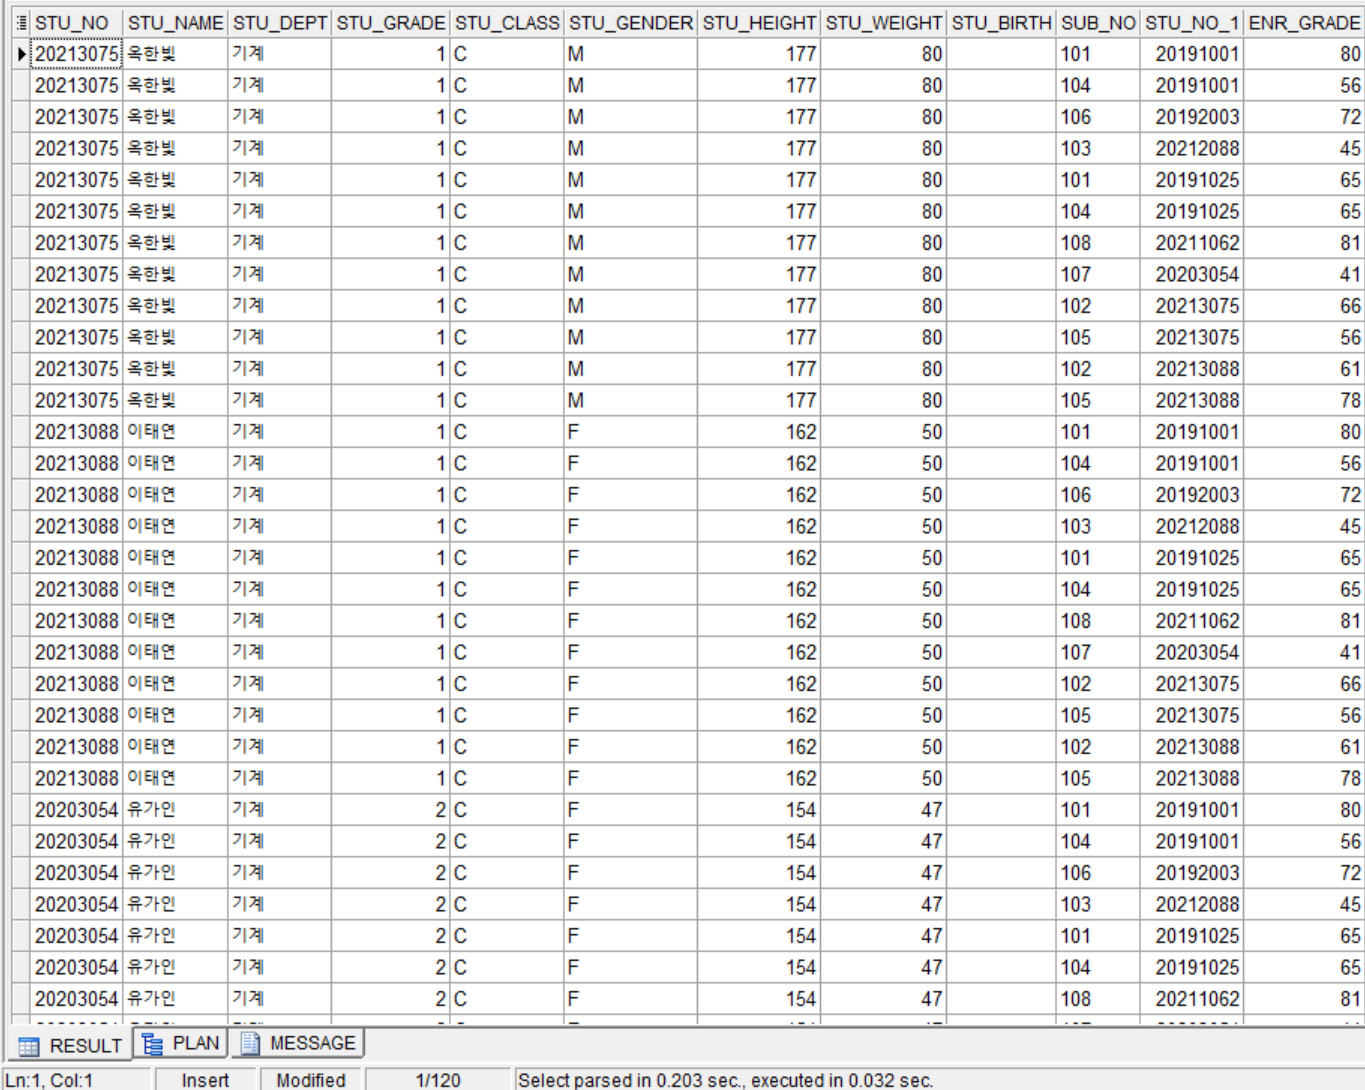This screenshot has height=1090, width=1365.
Task: Click the "Ln:1, Col:1" status entry
Action: pyautogui.click(x=50, y=1080)
